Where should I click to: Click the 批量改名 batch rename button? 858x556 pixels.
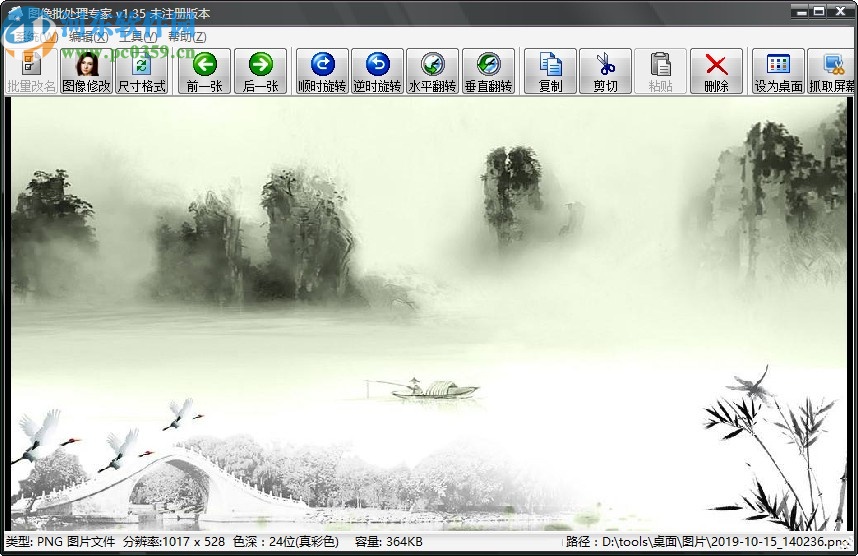point(30,71)
